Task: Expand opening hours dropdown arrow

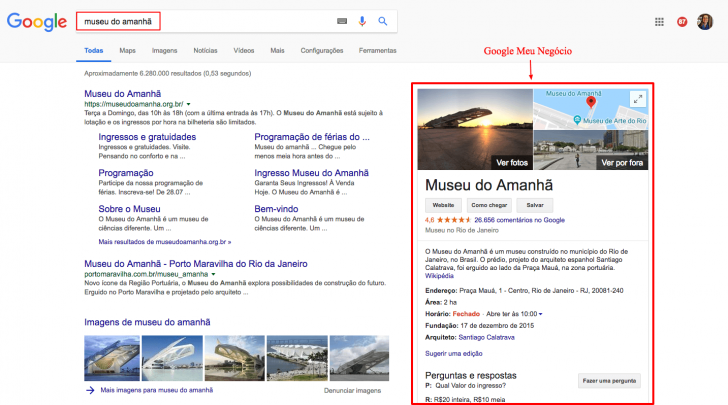Action: coord(540,314)
